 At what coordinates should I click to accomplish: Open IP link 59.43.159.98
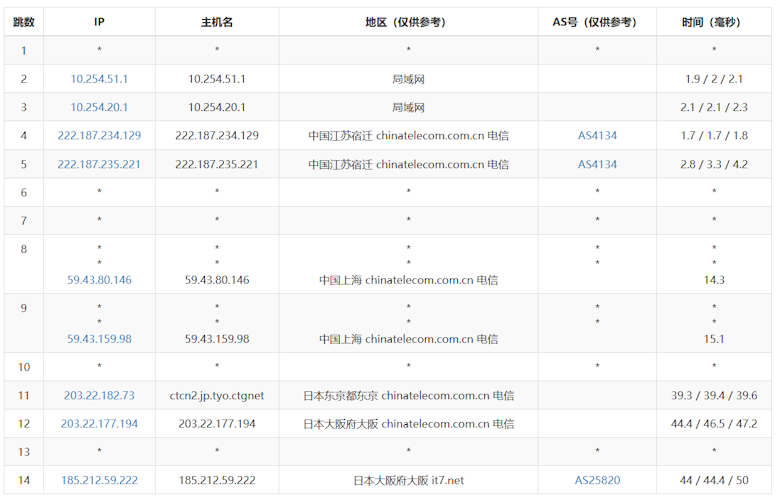pos(99,339)
